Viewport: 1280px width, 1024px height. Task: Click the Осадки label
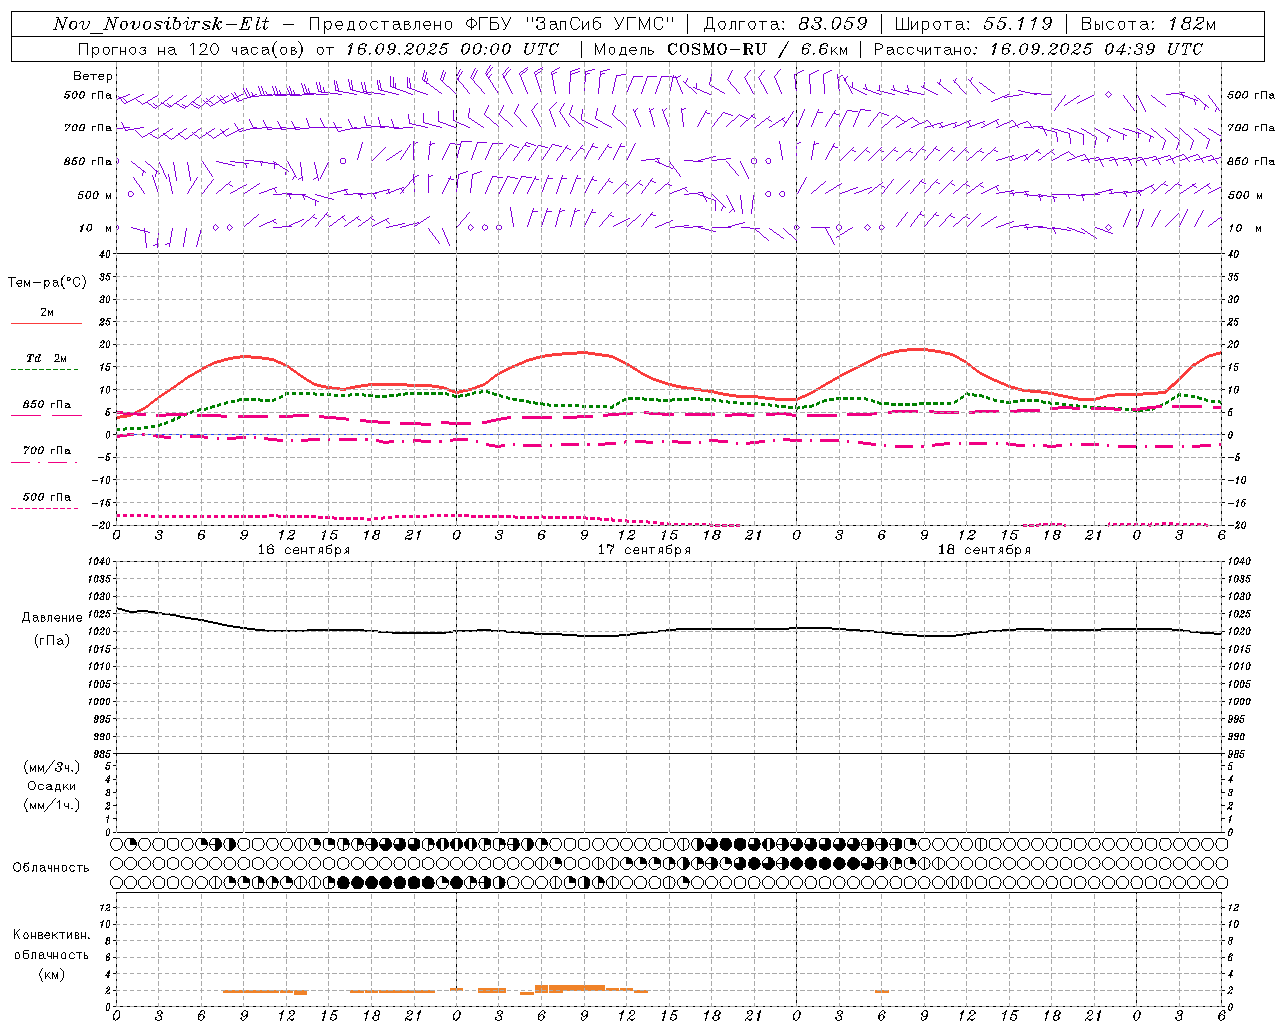tap(52, 786)
